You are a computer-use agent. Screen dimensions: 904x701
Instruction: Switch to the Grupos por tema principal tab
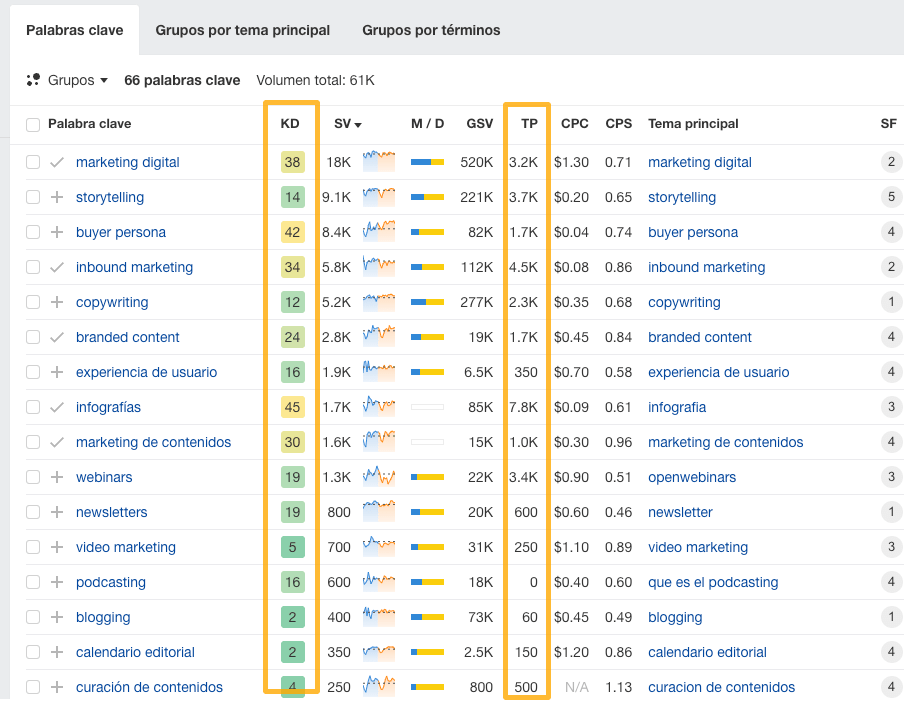pyautogui.click(x=242, y=30)
